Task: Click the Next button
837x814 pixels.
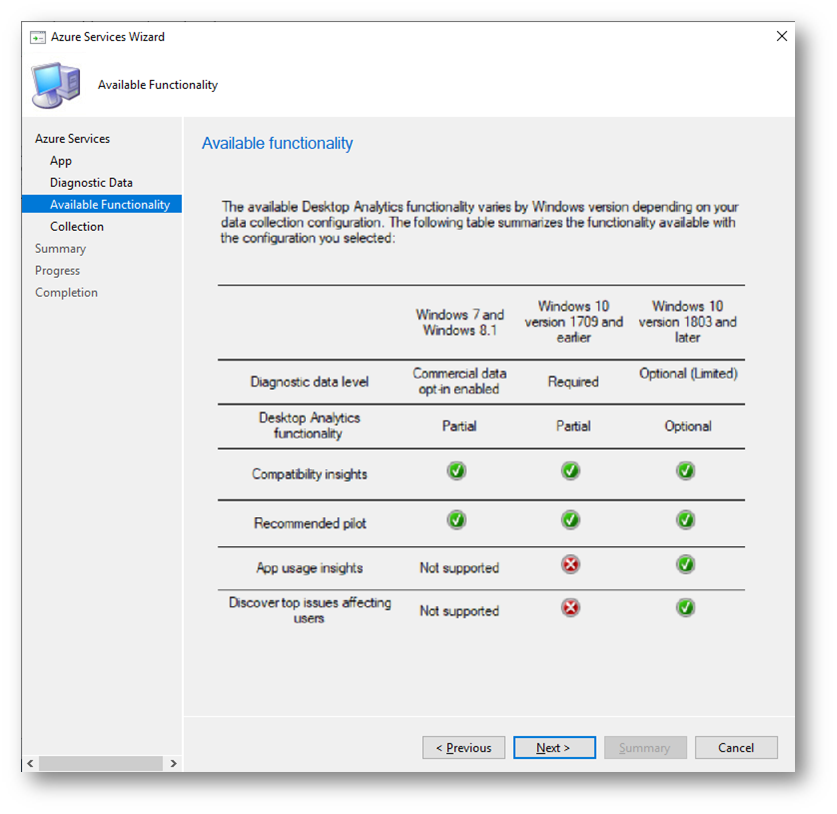Action: click(x=554, y=748)
